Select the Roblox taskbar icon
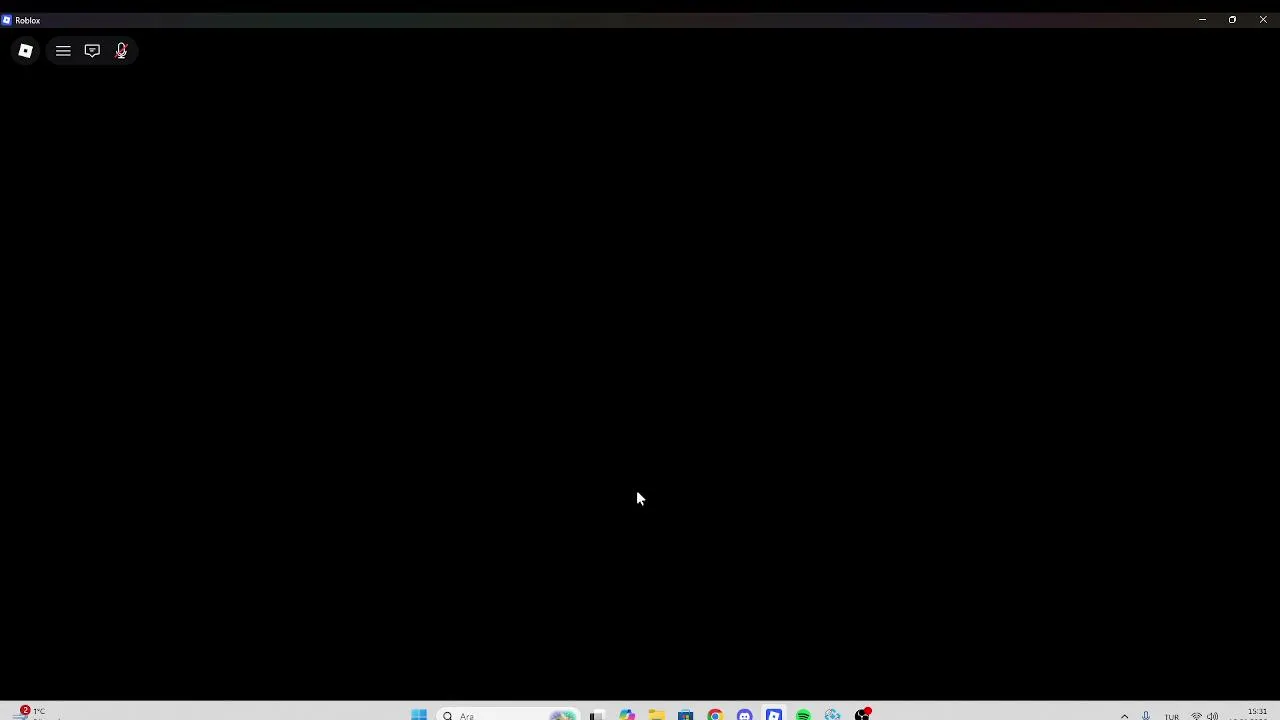The height and width of the screenshot is (720, 1280). tap(774, 714)
